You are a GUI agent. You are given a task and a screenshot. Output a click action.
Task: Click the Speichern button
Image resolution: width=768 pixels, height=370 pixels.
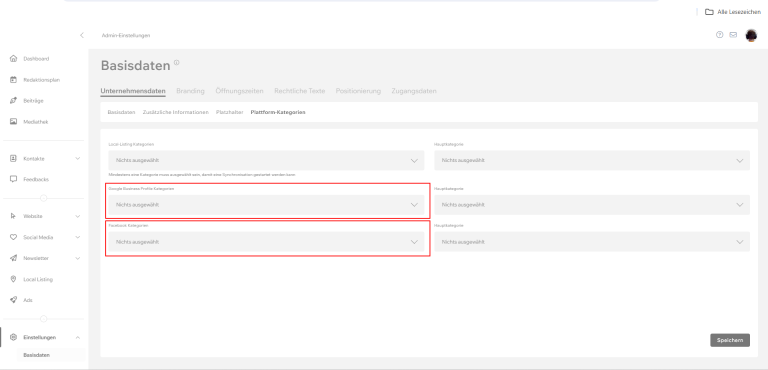pos(730,340)
